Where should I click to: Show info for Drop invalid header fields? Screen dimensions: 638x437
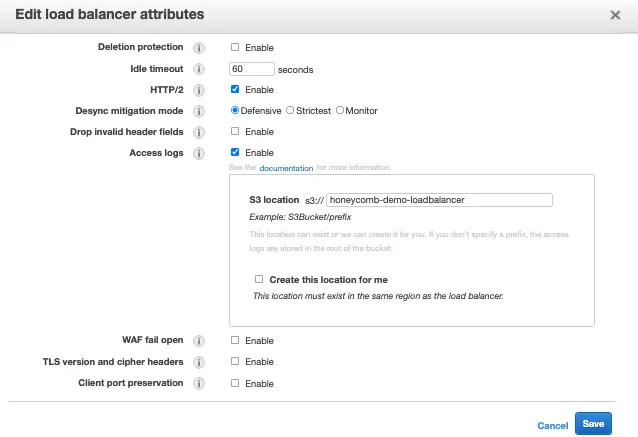click(x=199, y=132)
